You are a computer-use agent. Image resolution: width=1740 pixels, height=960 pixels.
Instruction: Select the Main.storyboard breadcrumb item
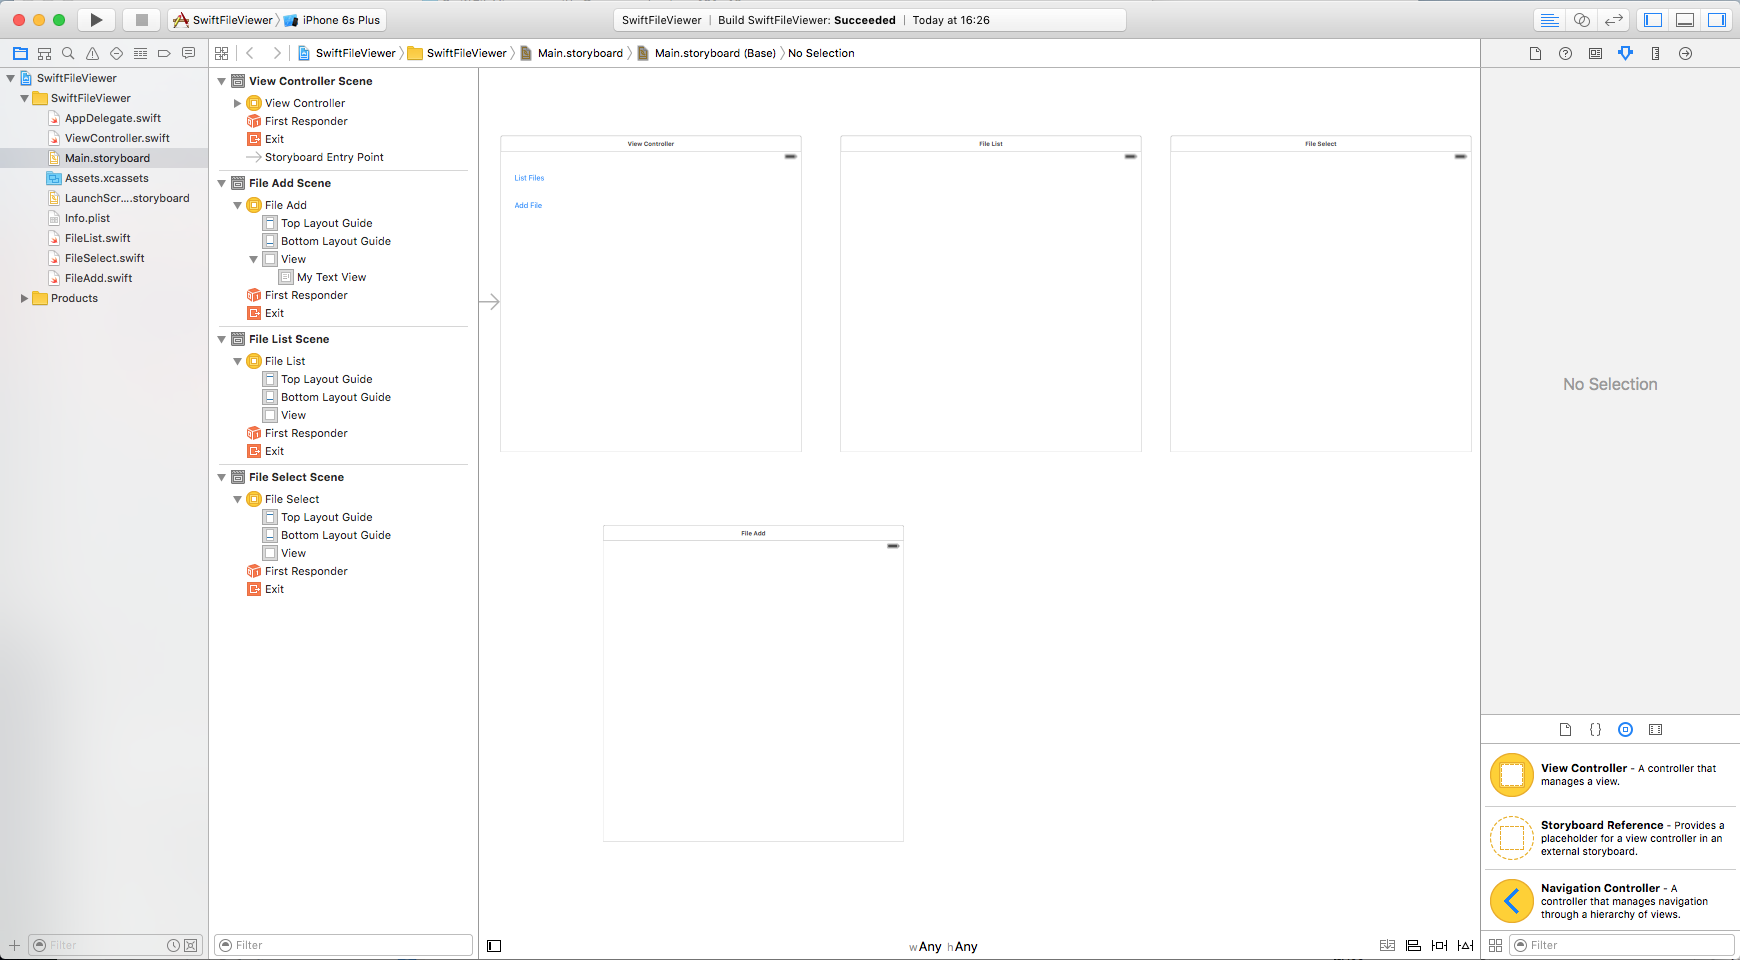coord(579,54)
